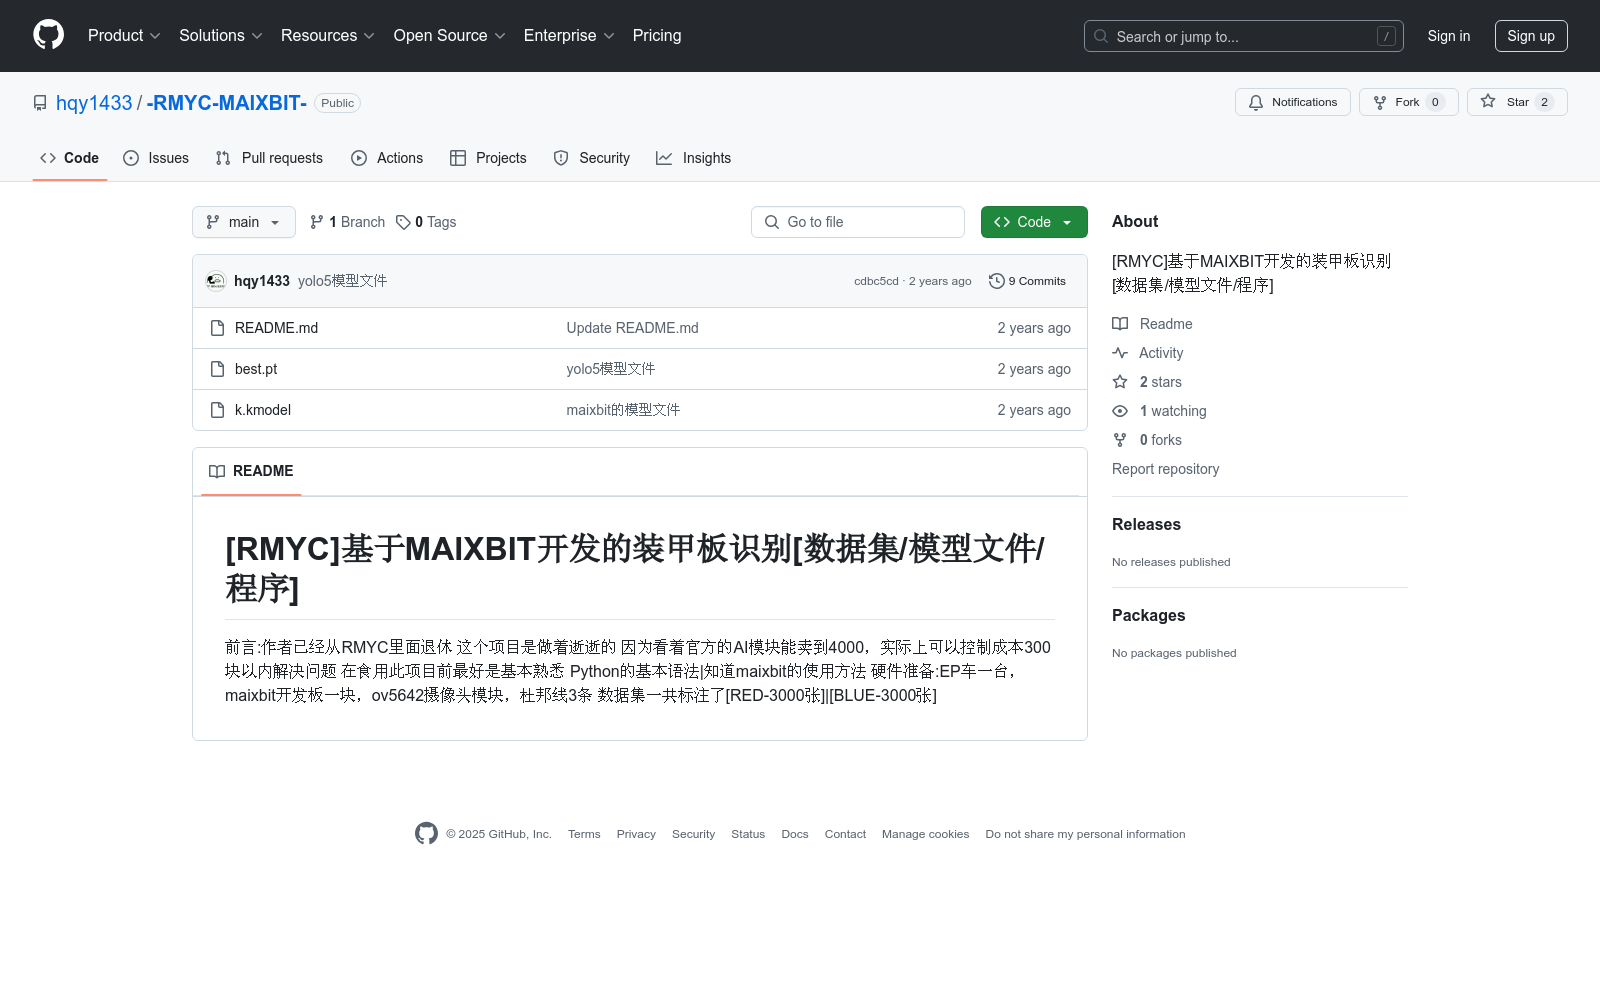Switch to the Pull requests tab
Screen dimensions: 1600x1000
tap(269, 158)
